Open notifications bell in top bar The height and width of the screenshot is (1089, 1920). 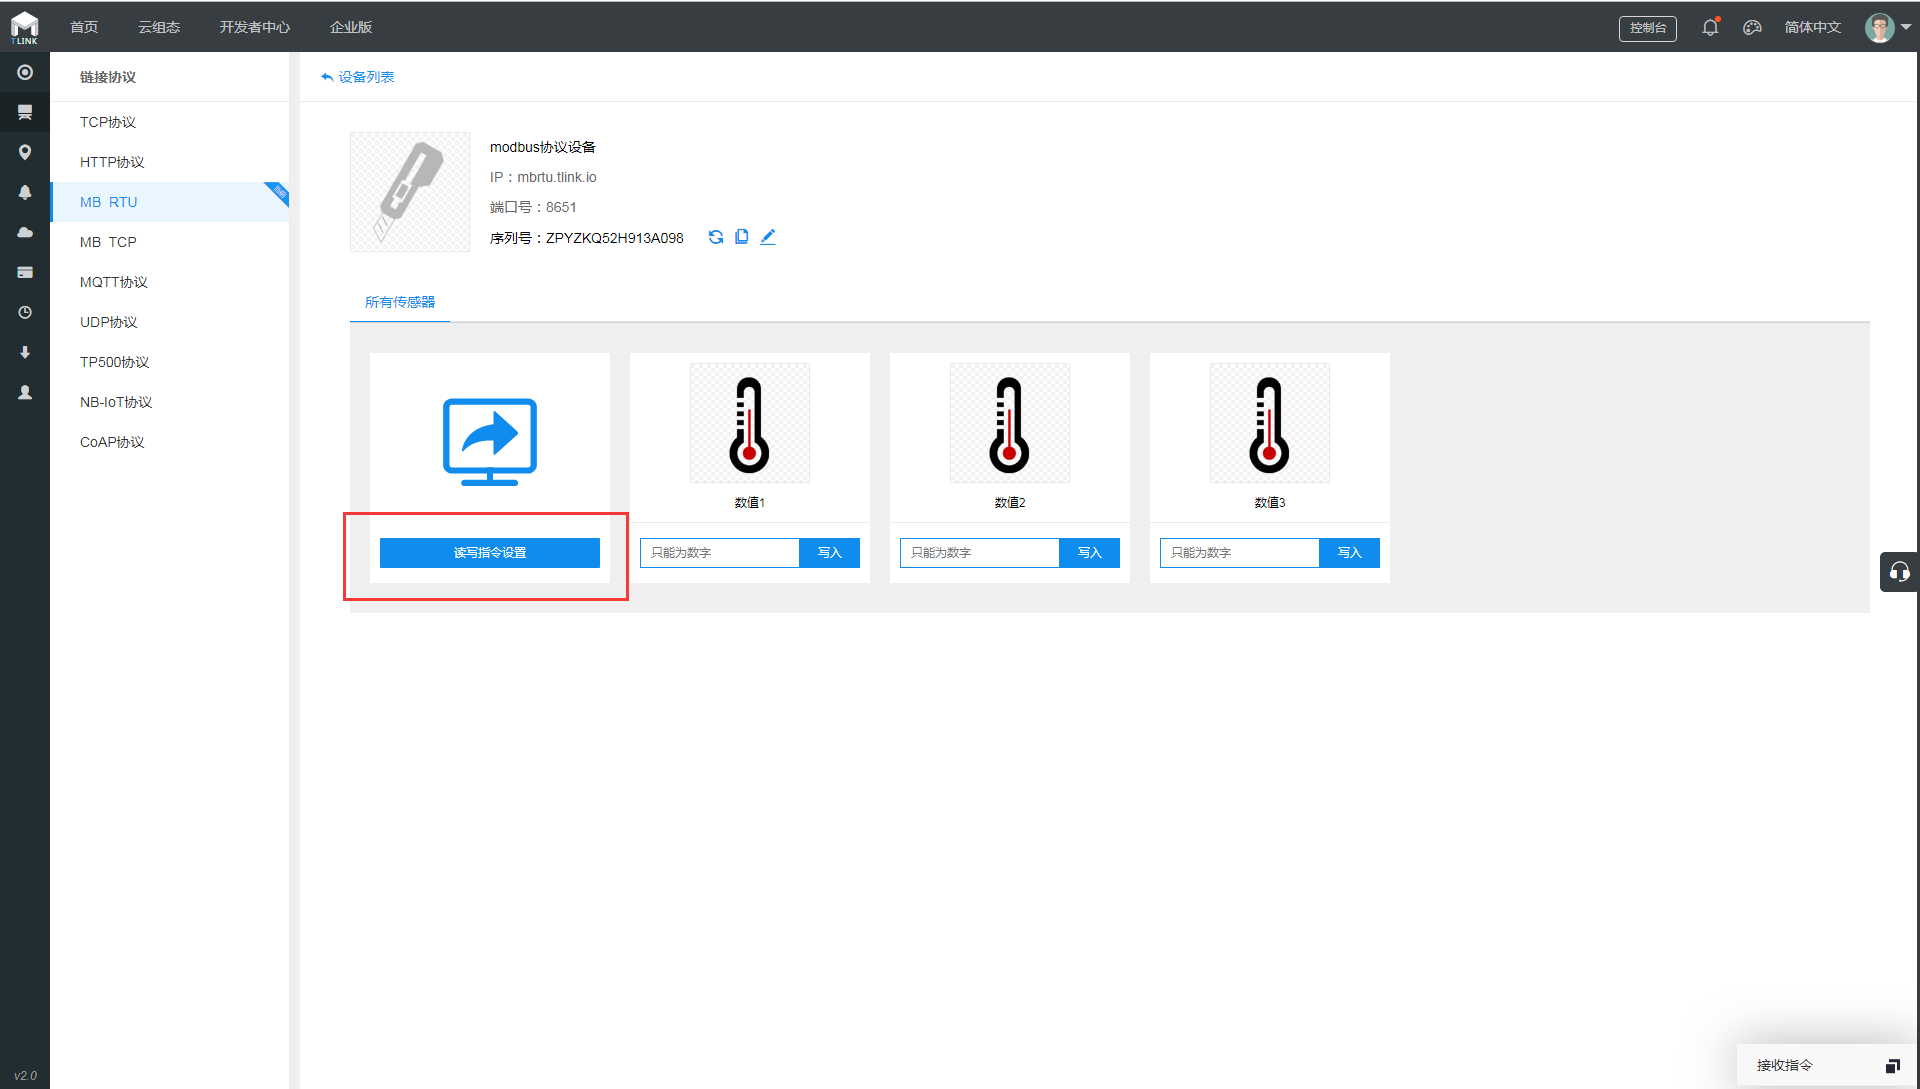pyautogui.click(x=1710, y=27)
